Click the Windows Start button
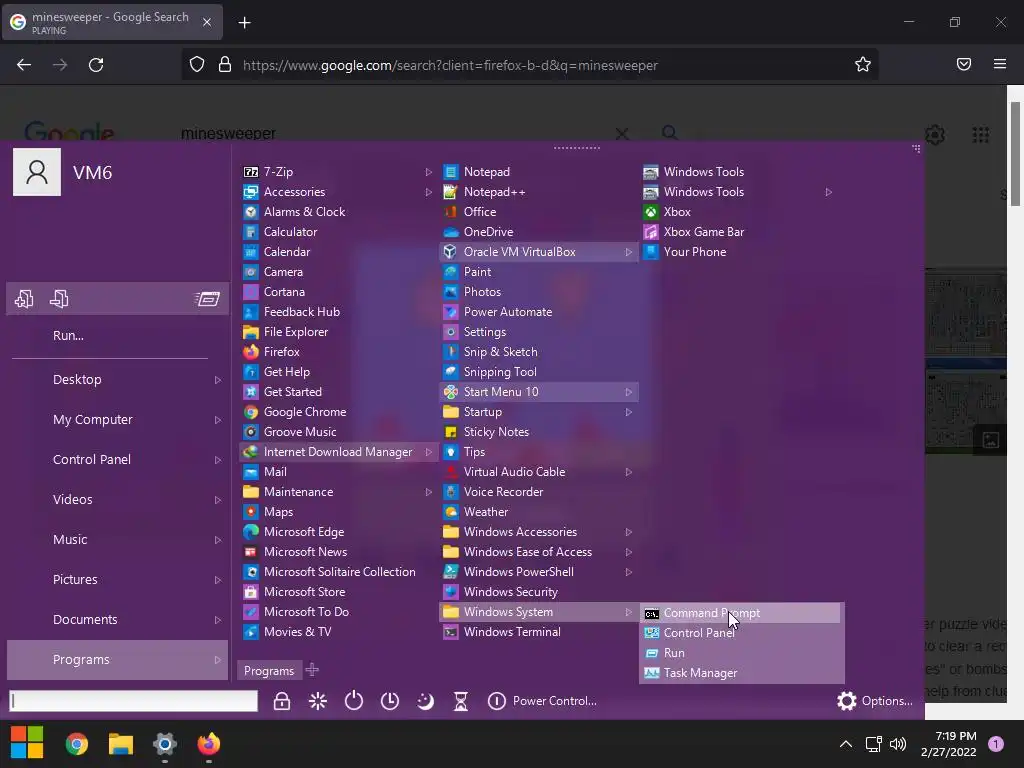 pyautogui.click(x=27, y=743)
